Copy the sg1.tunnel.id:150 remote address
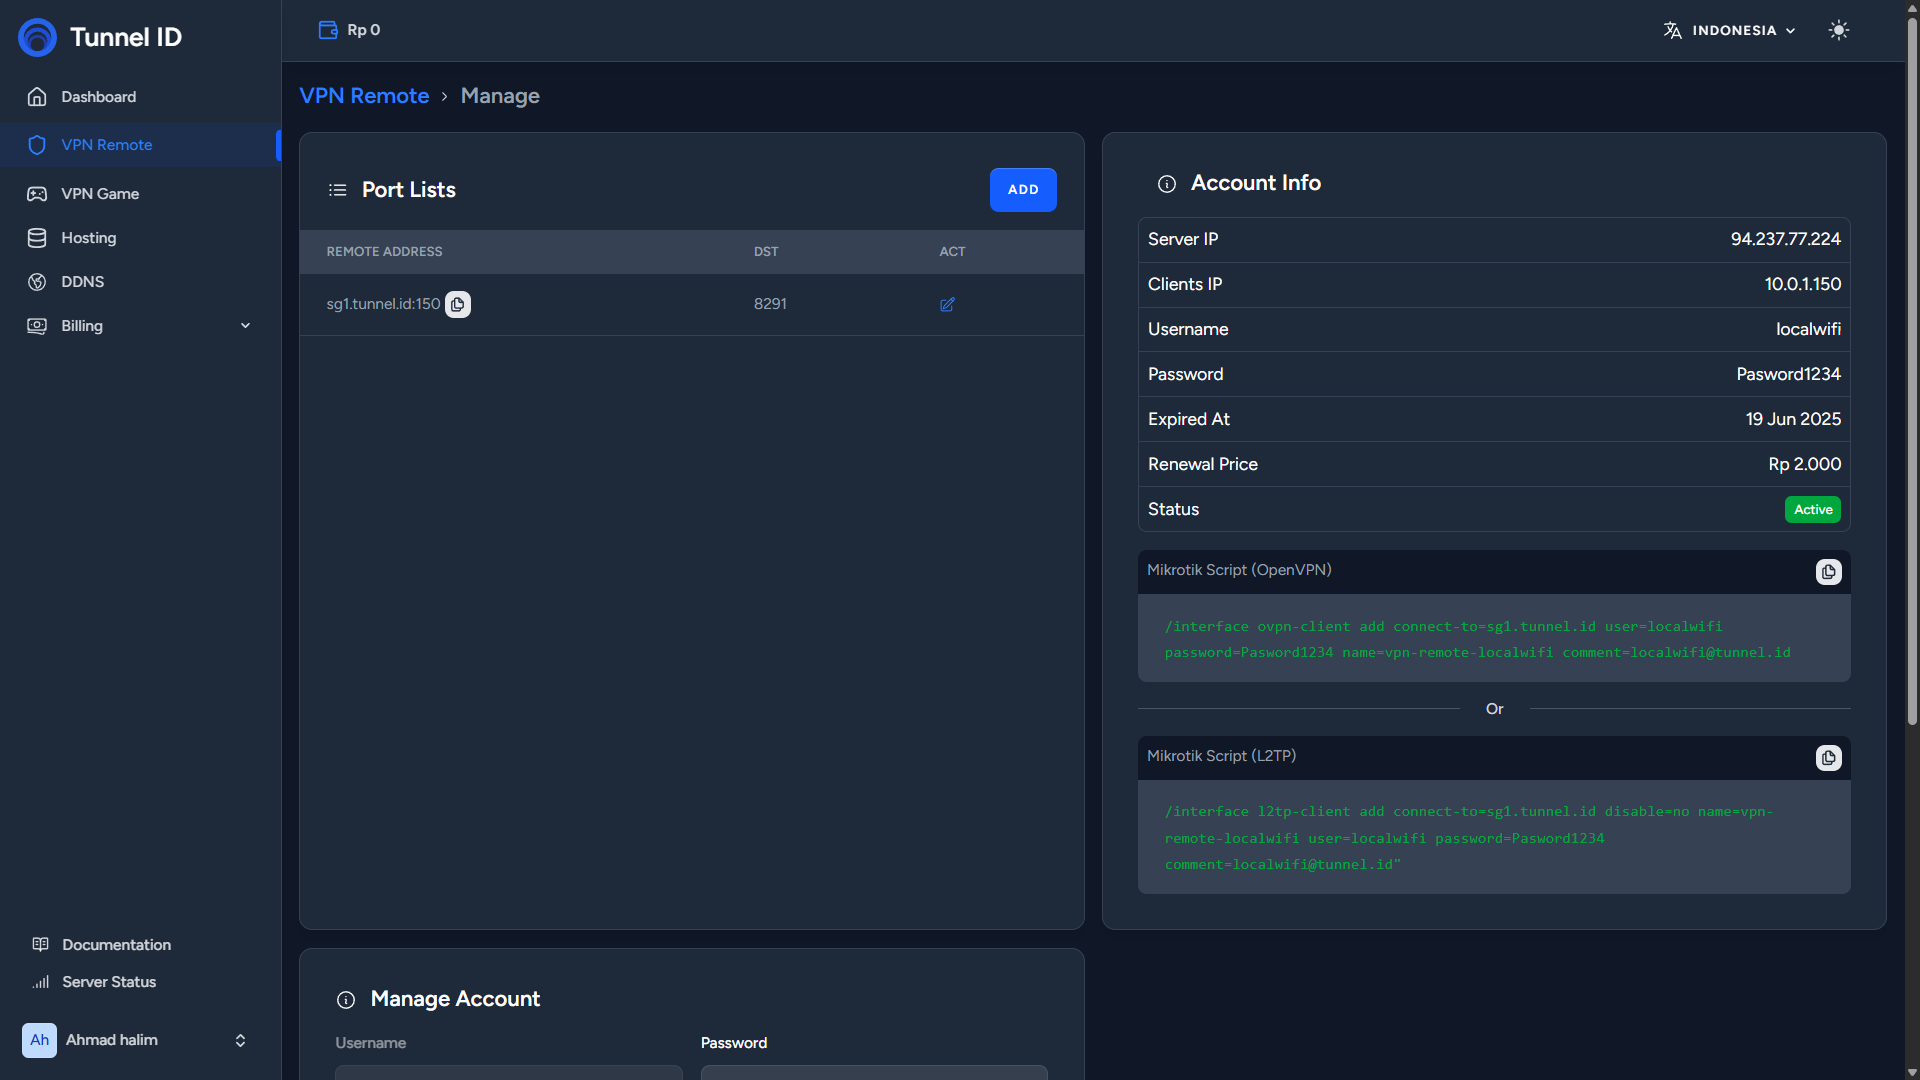The image size is (1920, 1080). pyautogui.click(x=457, y=304)
